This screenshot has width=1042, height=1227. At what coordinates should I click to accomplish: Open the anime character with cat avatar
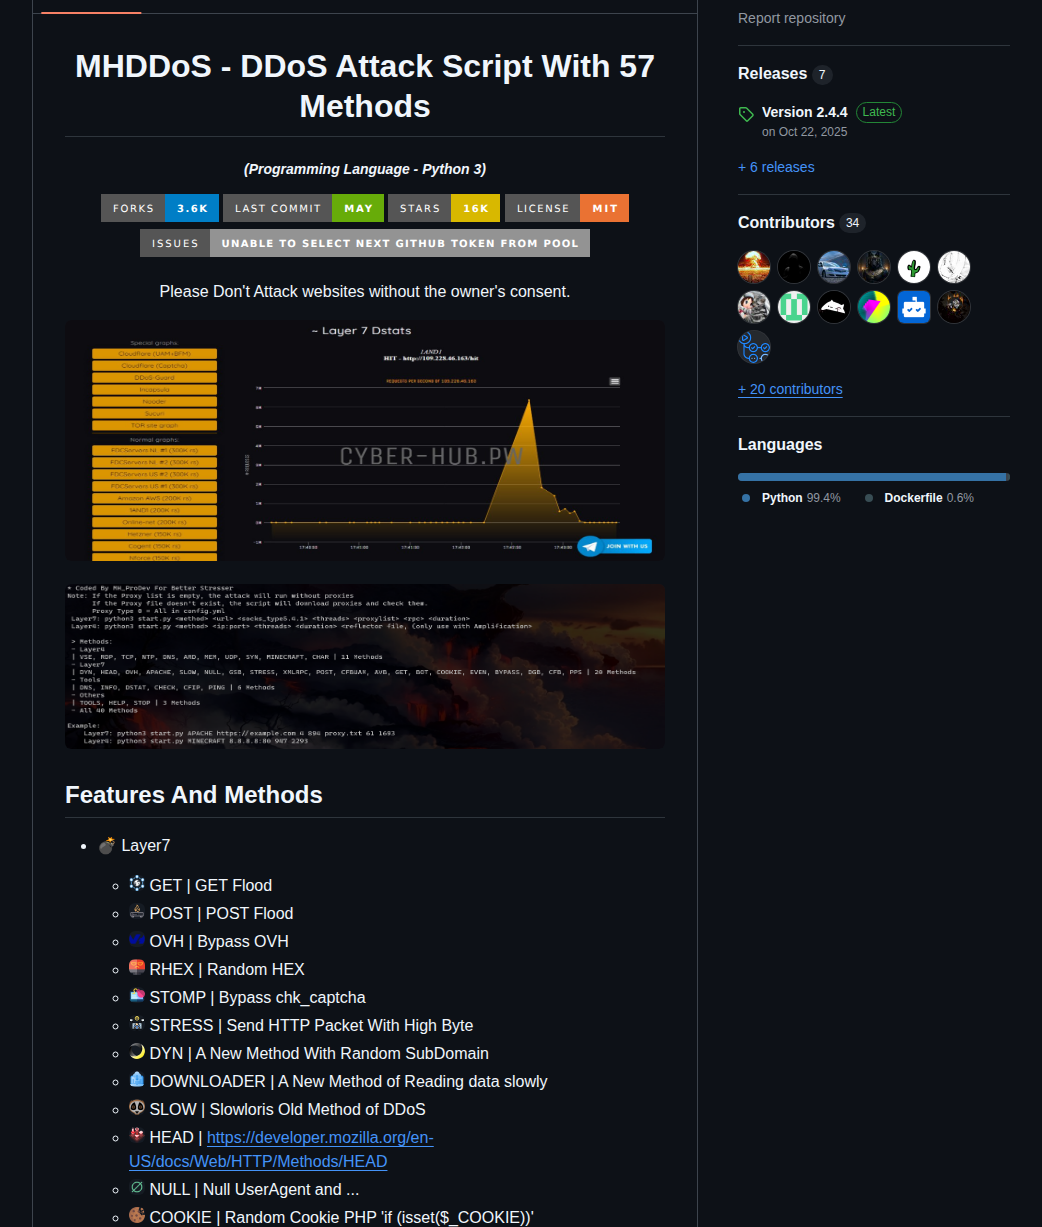[x=754, y=307]
